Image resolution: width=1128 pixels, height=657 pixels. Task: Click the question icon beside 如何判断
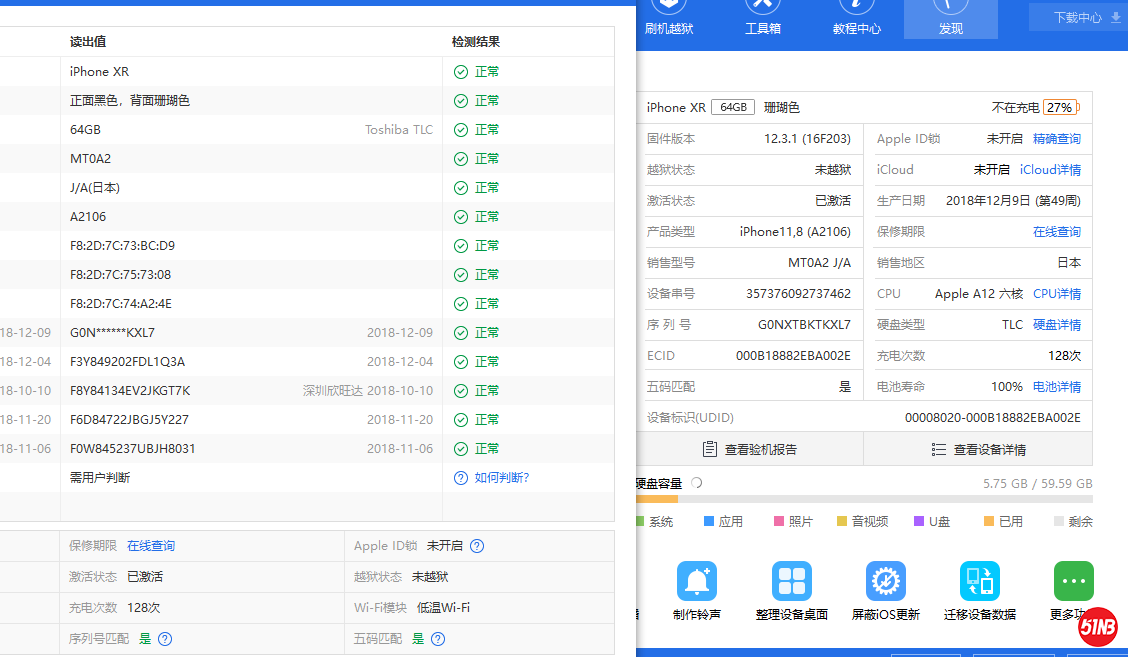click(460, 478)
